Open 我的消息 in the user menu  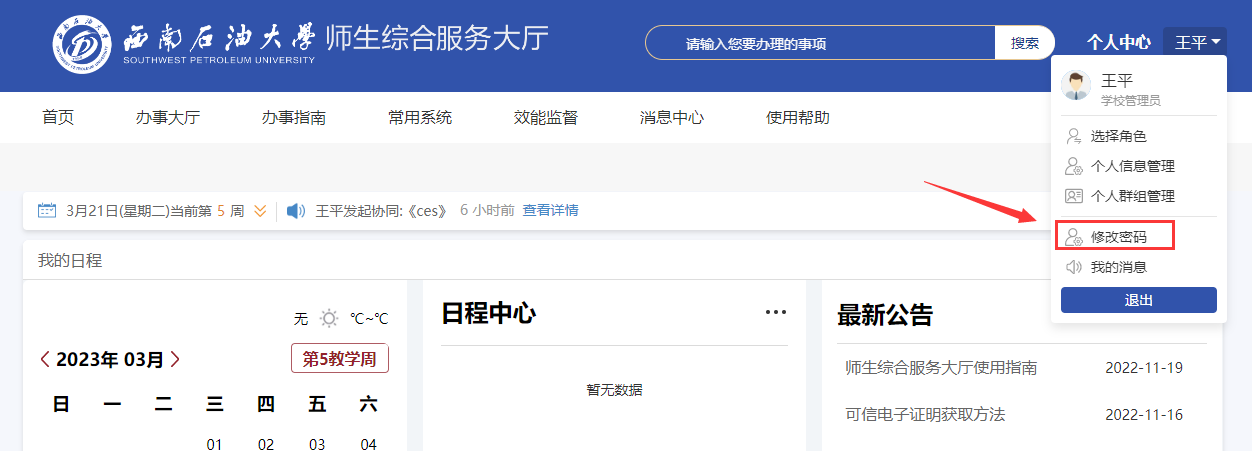click(x=1118, y=267)
